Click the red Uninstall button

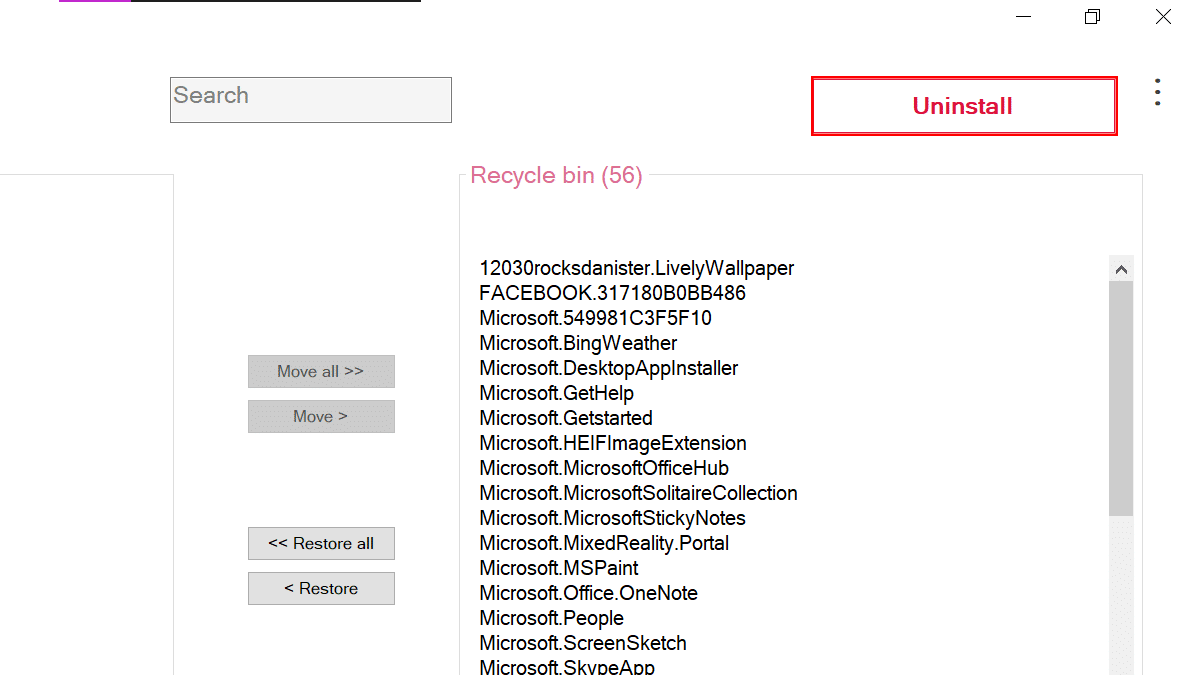pyautogui.click(x=963, y=106)
